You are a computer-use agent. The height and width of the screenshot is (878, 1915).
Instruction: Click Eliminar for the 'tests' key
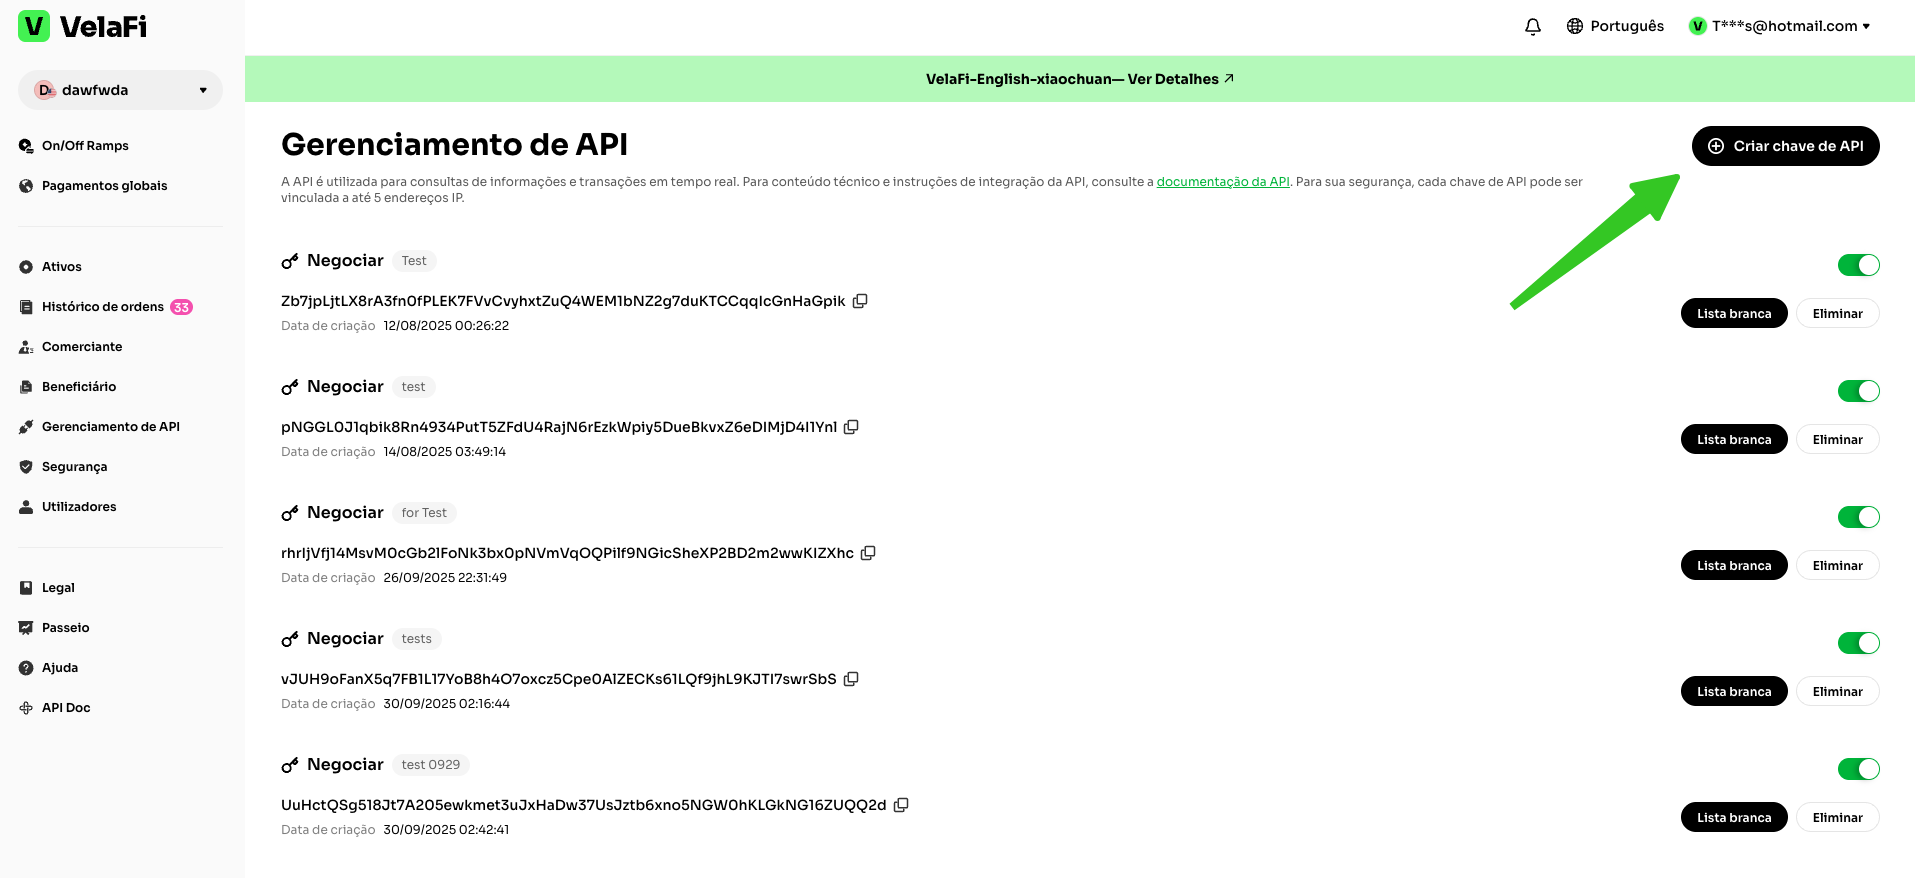click(1837, 692)
